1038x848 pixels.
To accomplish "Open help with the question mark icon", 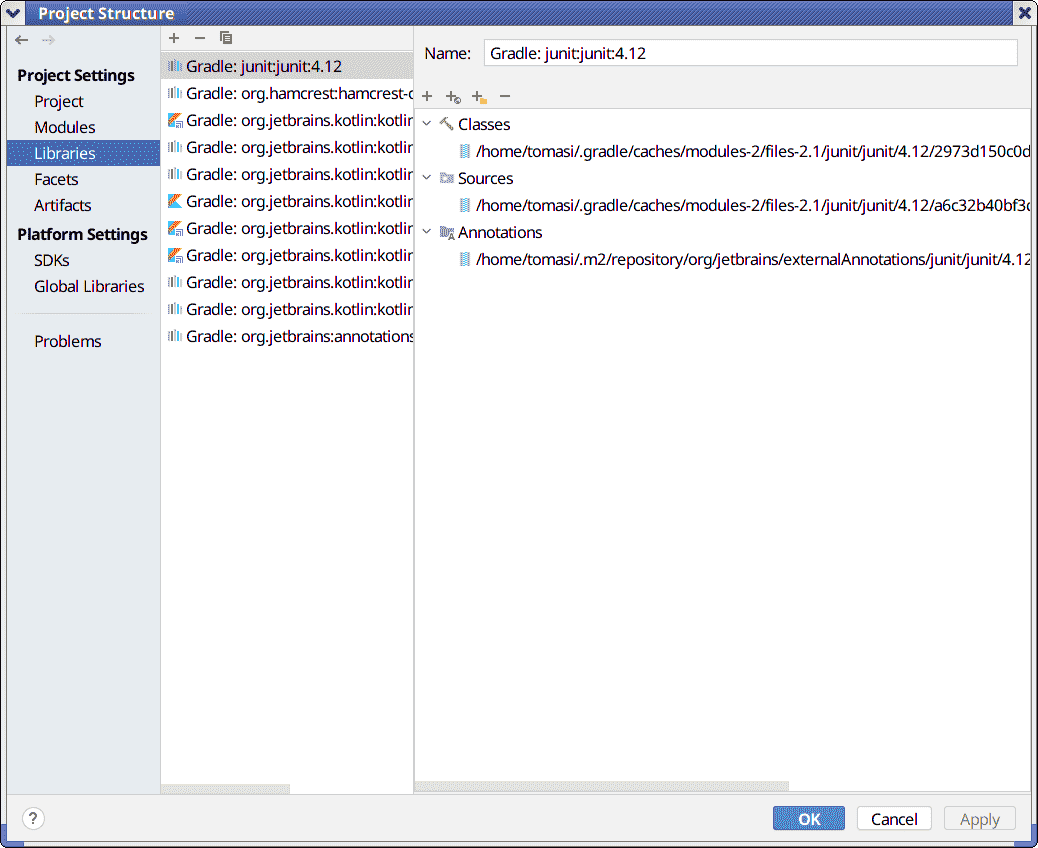I will pyautogui.click(x=33, y=818).
